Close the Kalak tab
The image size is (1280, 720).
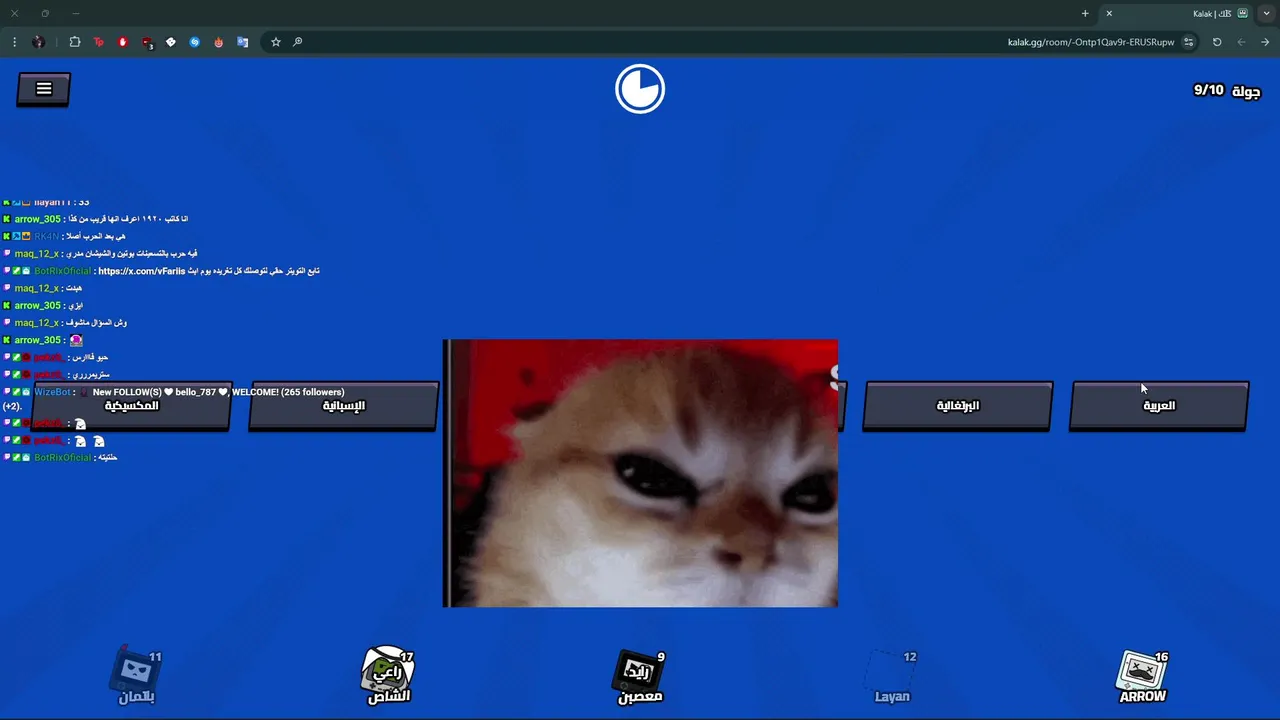(x=1109, y=13)
